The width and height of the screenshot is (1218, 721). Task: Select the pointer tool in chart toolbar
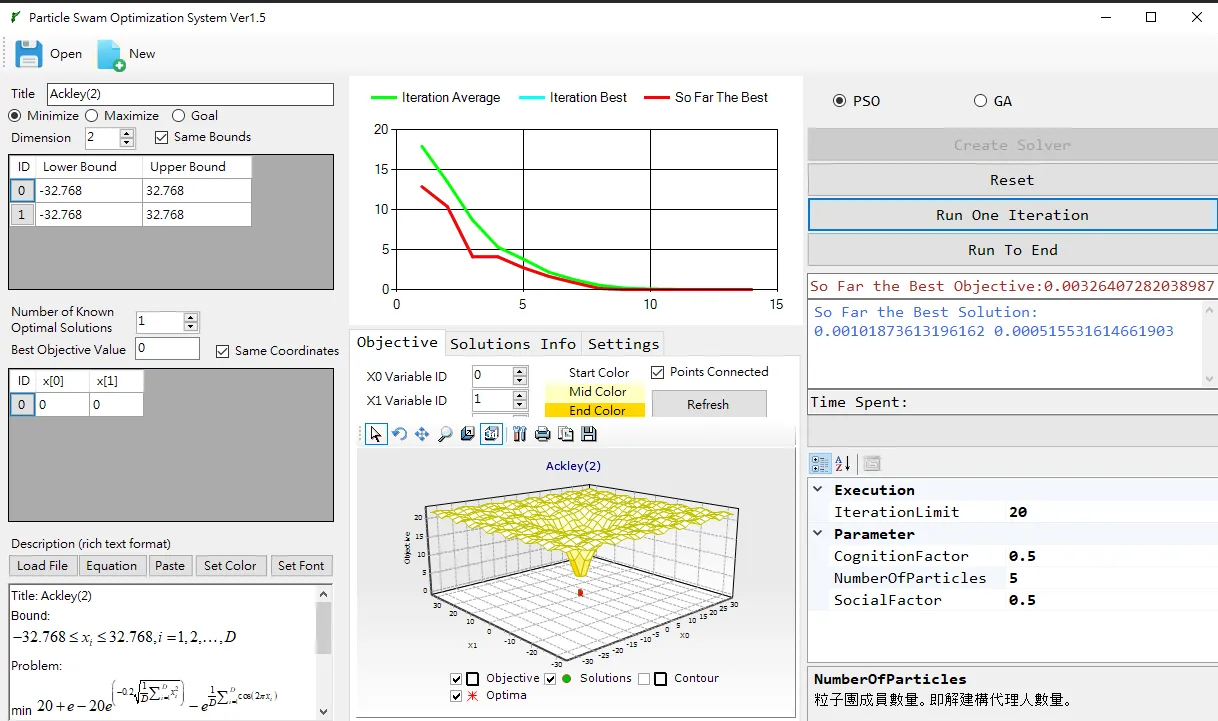[376, 434]
